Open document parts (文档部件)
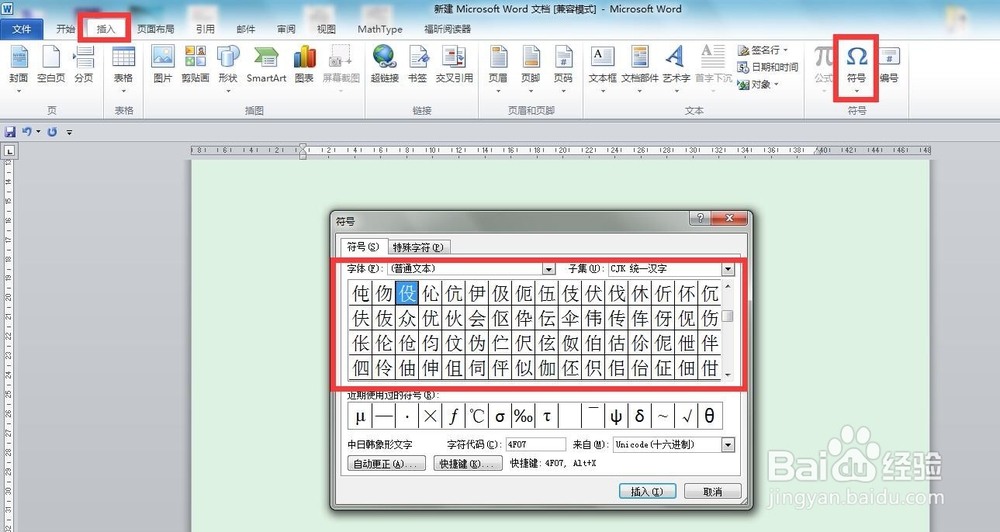 [x=640, y=68]
